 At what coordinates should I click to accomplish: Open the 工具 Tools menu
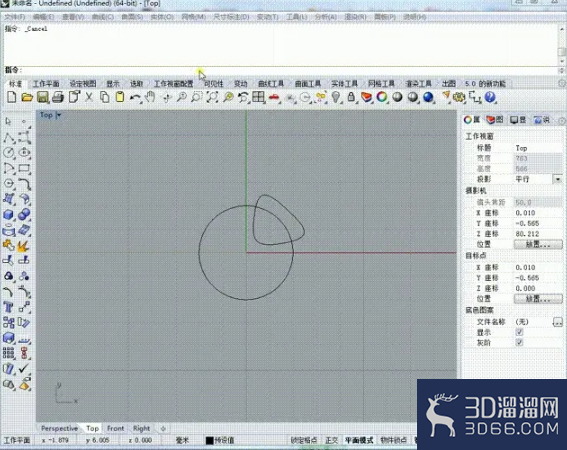pos(297,17)
